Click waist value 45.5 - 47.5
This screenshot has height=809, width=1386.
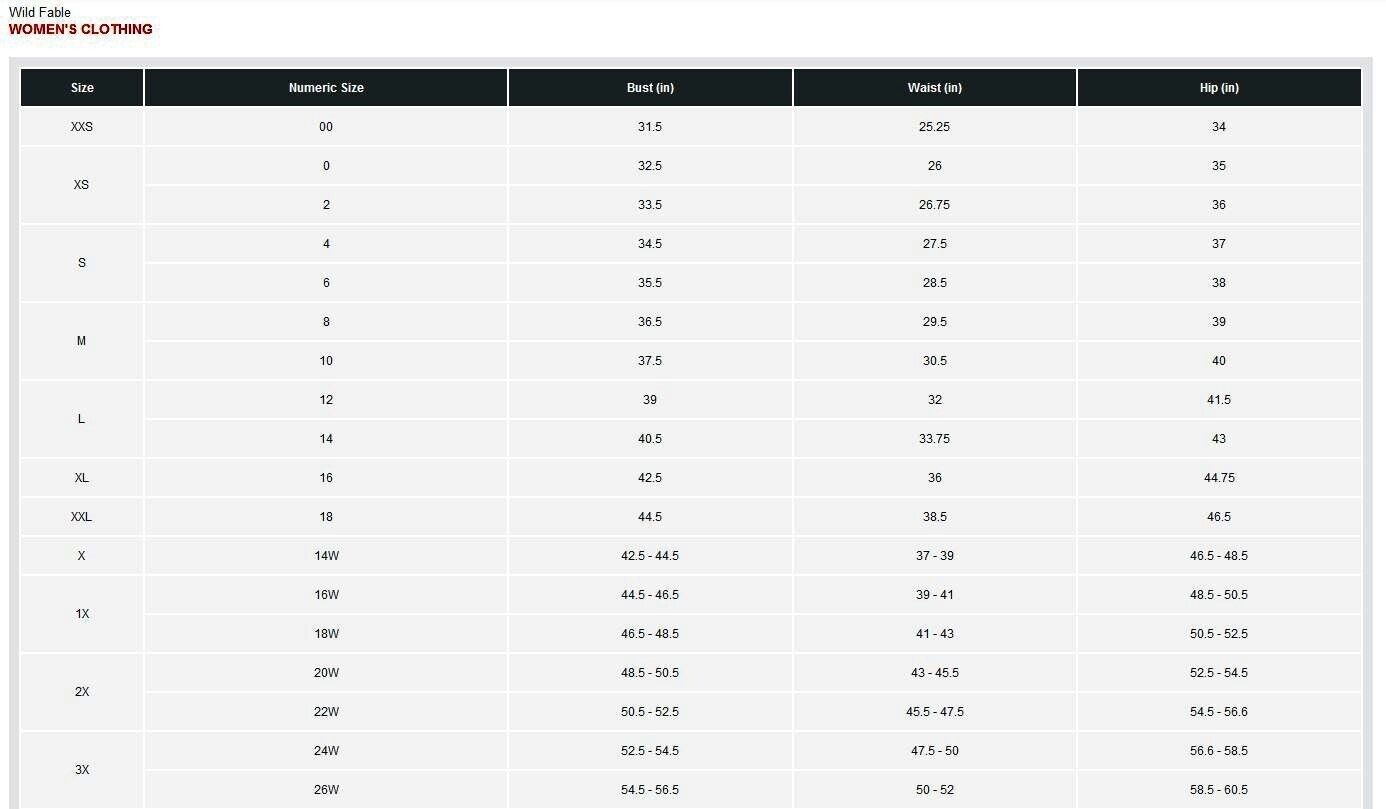click(x=935, y=712)
